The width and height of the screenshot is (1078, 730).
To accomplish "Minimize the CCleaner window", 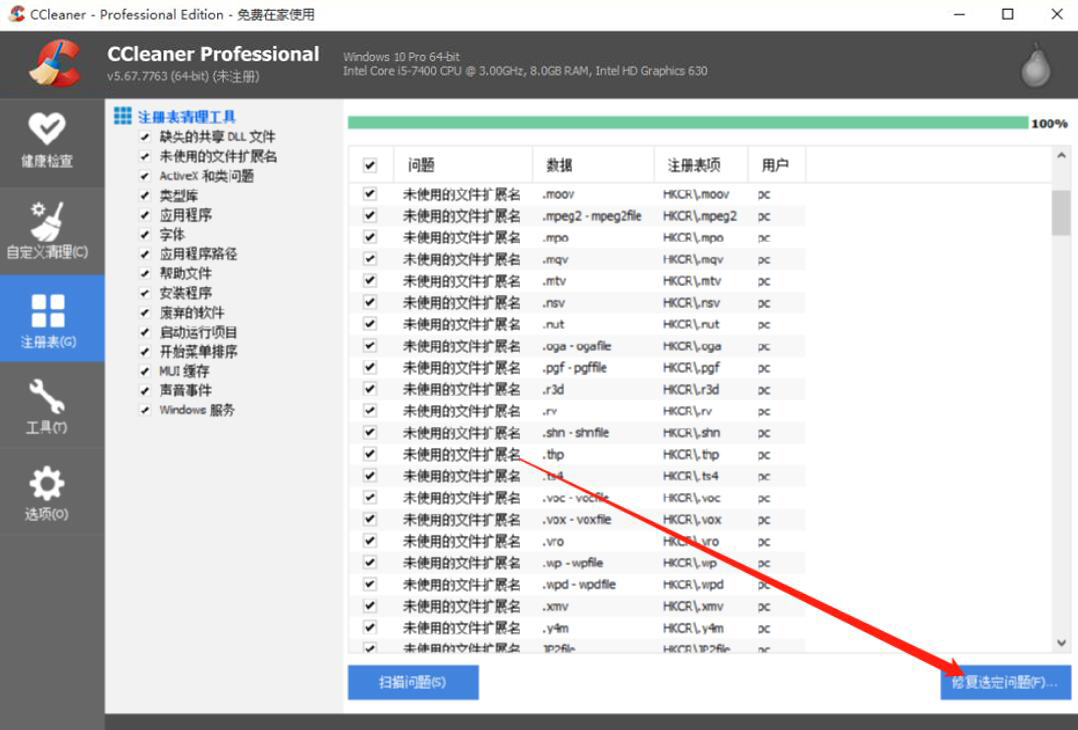I will point(960,14).
